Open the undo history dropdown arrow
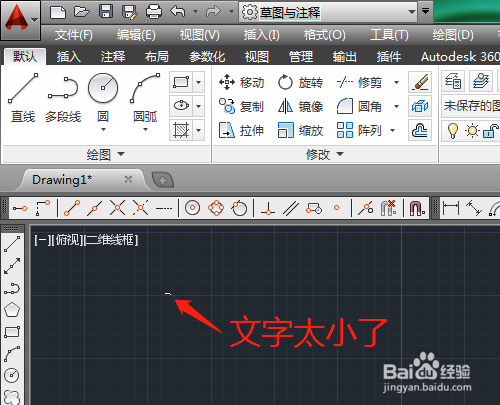The width and height of the screenshot is (500, 405). [196, 12]
